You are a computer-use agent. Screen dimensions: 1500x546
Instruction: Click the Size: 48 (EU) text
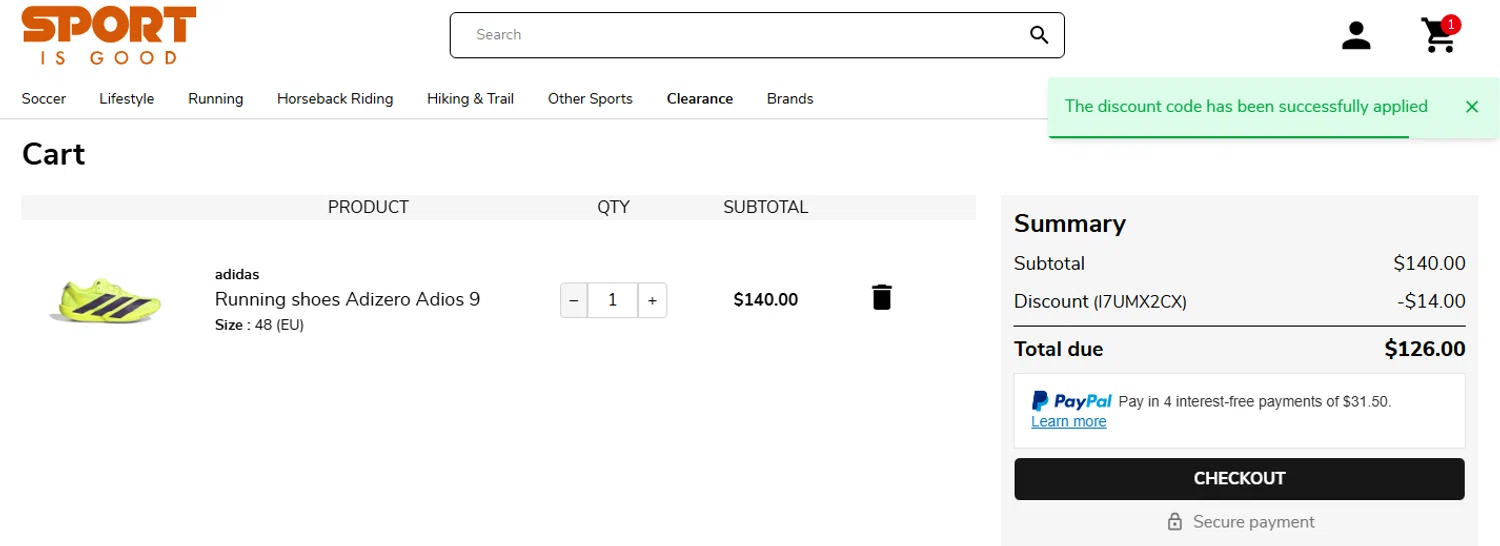(x=259, y=325)
